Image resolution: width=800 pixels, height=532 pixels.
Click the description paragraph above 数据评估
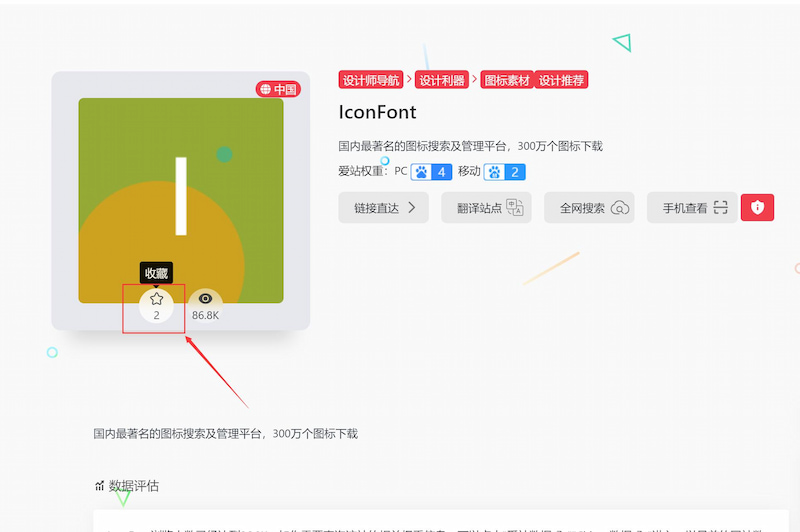(226, 434)
